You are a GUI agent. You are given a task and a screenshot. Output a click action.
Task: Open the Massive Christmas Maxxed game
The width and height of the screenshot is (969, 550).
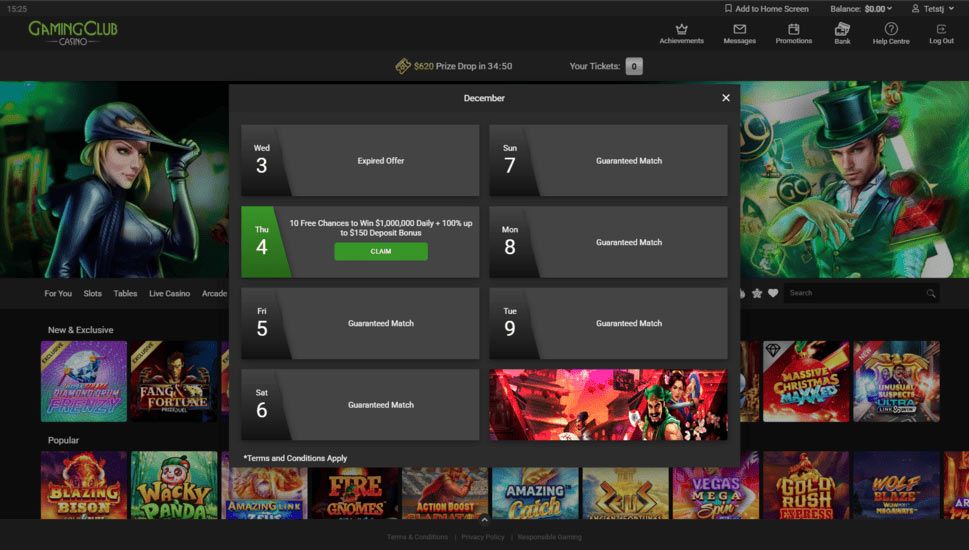click(x=806, y=381)
